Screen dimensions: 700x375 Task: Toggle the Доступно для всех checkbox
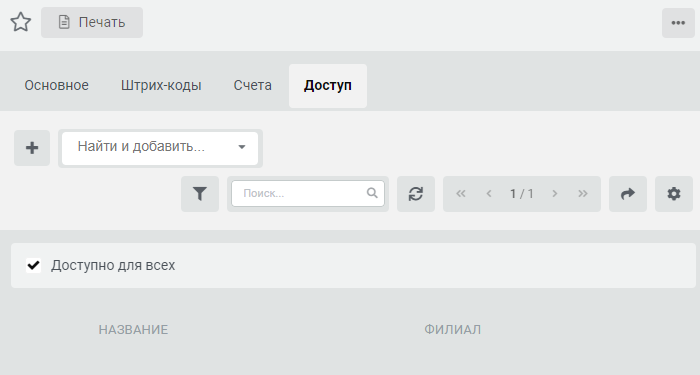pos(33,265)
